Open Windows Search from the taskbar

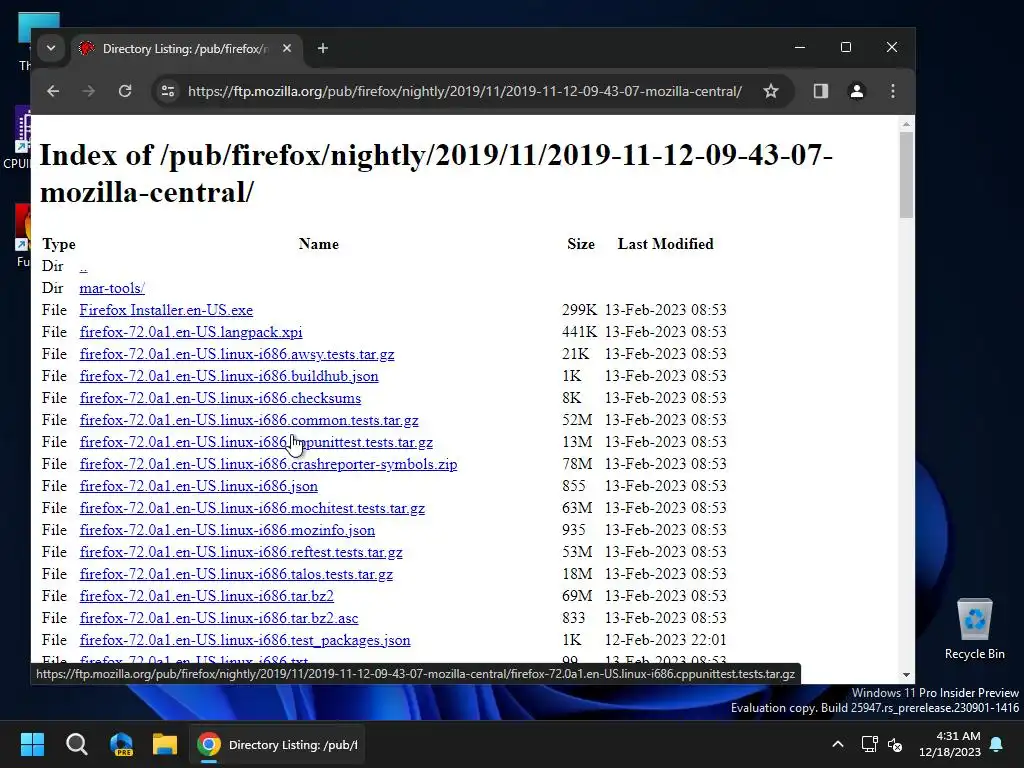coord(76,744)
